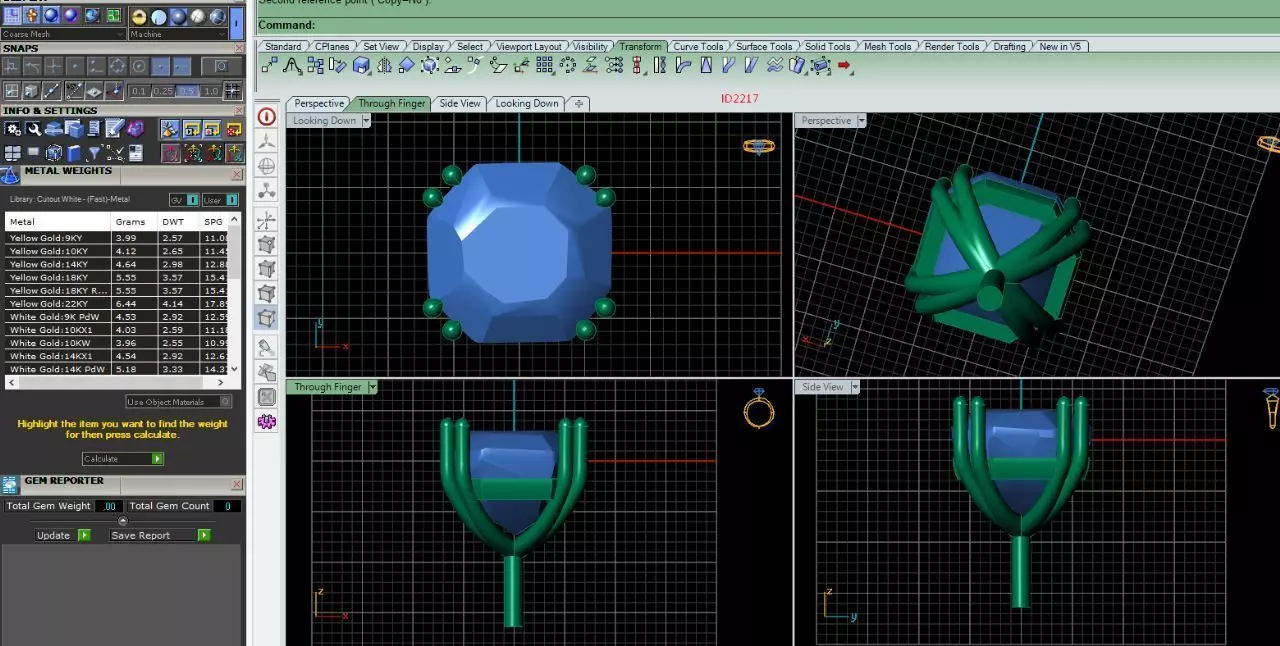Open the Perspective viewport title dropdown
Screen dimensions: 1280x646
pos(860,121)
